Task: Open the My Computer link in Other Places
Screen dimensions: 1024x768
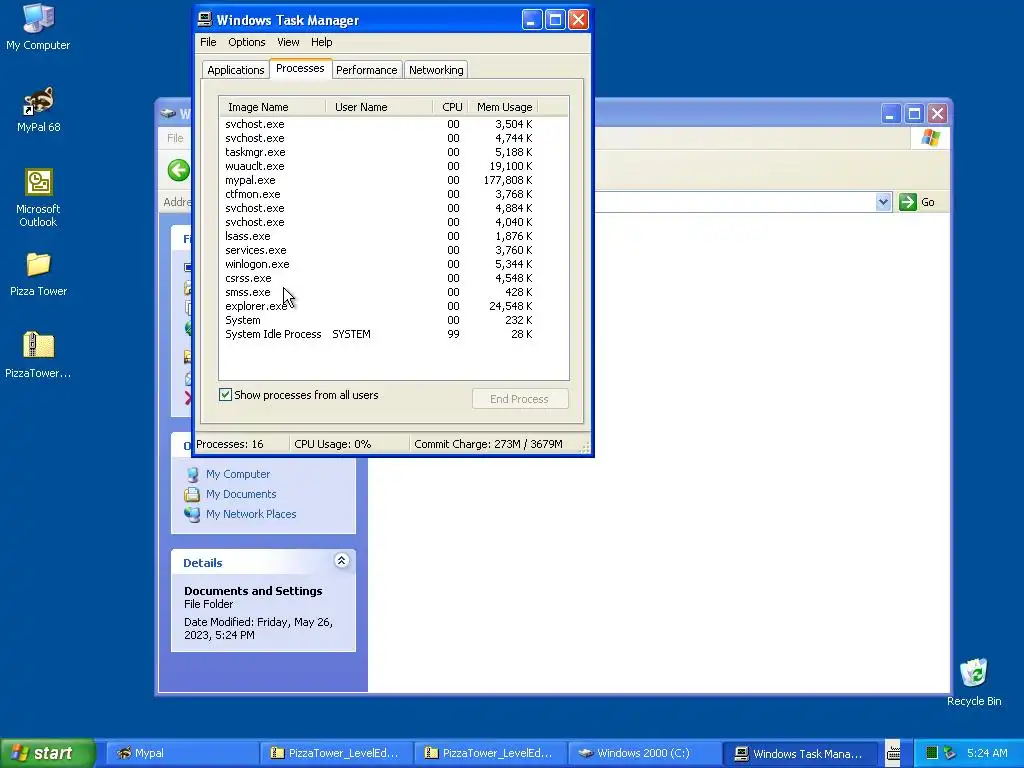Action: point(238,474)
